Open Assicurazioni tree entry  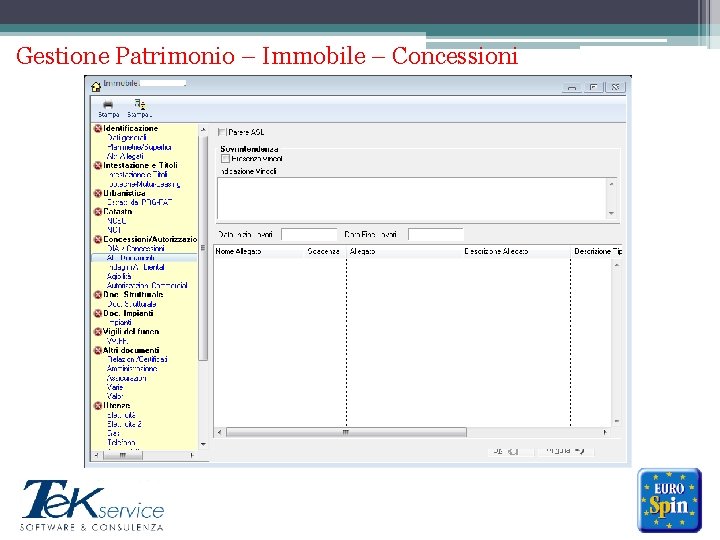[127, 378]
